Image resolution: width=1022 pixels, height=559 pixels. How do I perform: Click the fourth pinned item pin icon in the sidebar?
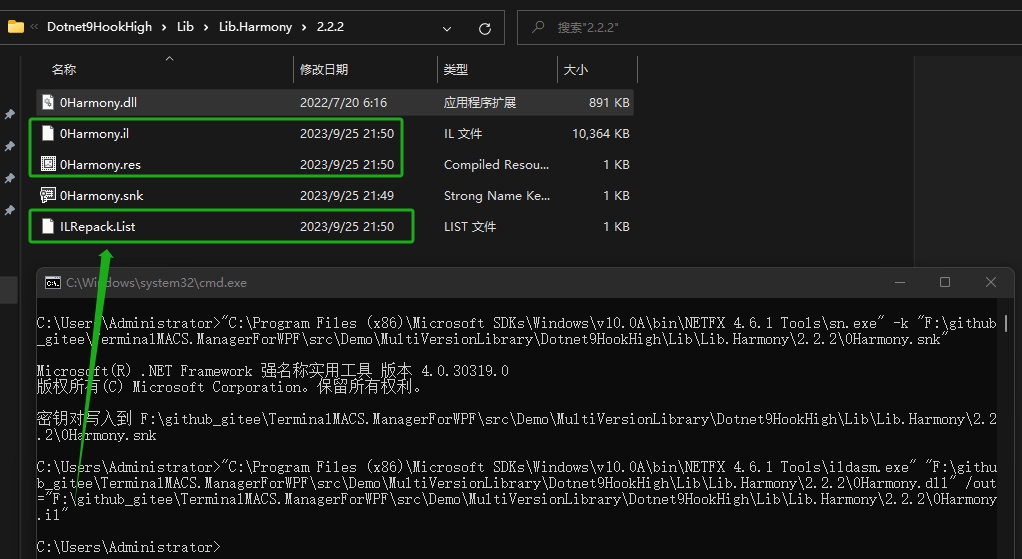pos(10,210)
